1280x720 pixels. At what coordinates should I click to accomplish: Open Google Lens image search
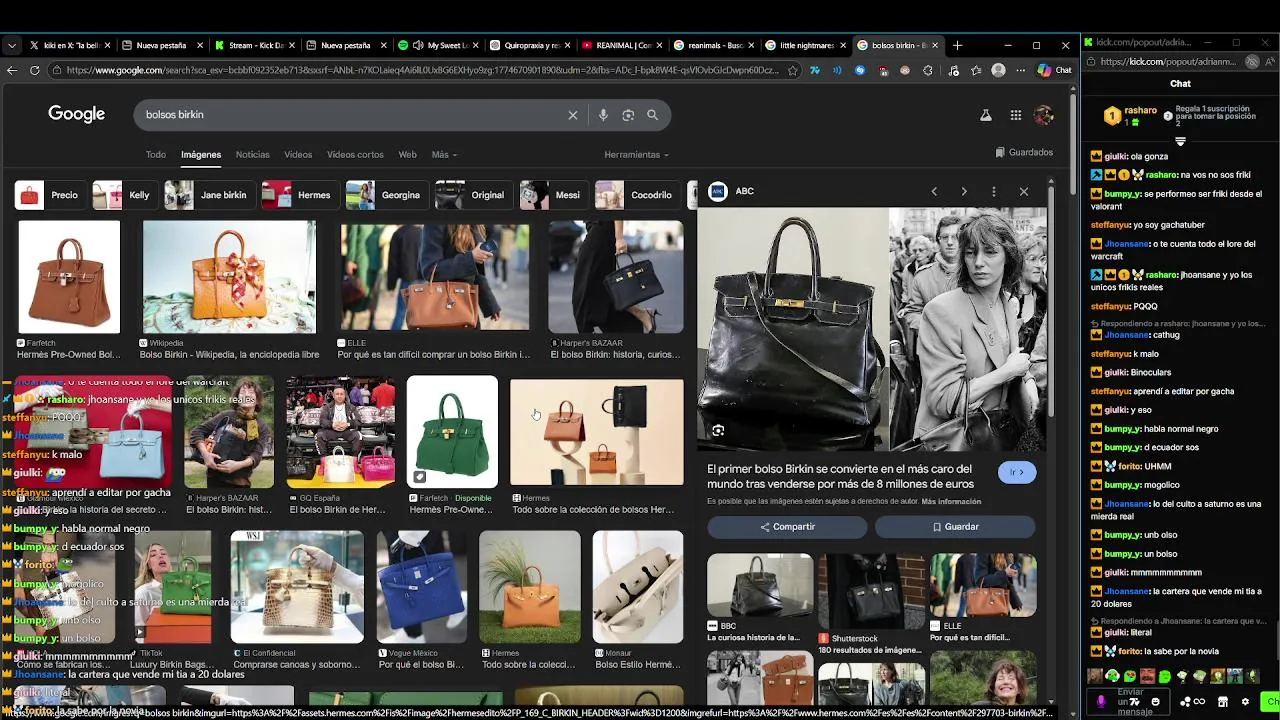[628, 115]
